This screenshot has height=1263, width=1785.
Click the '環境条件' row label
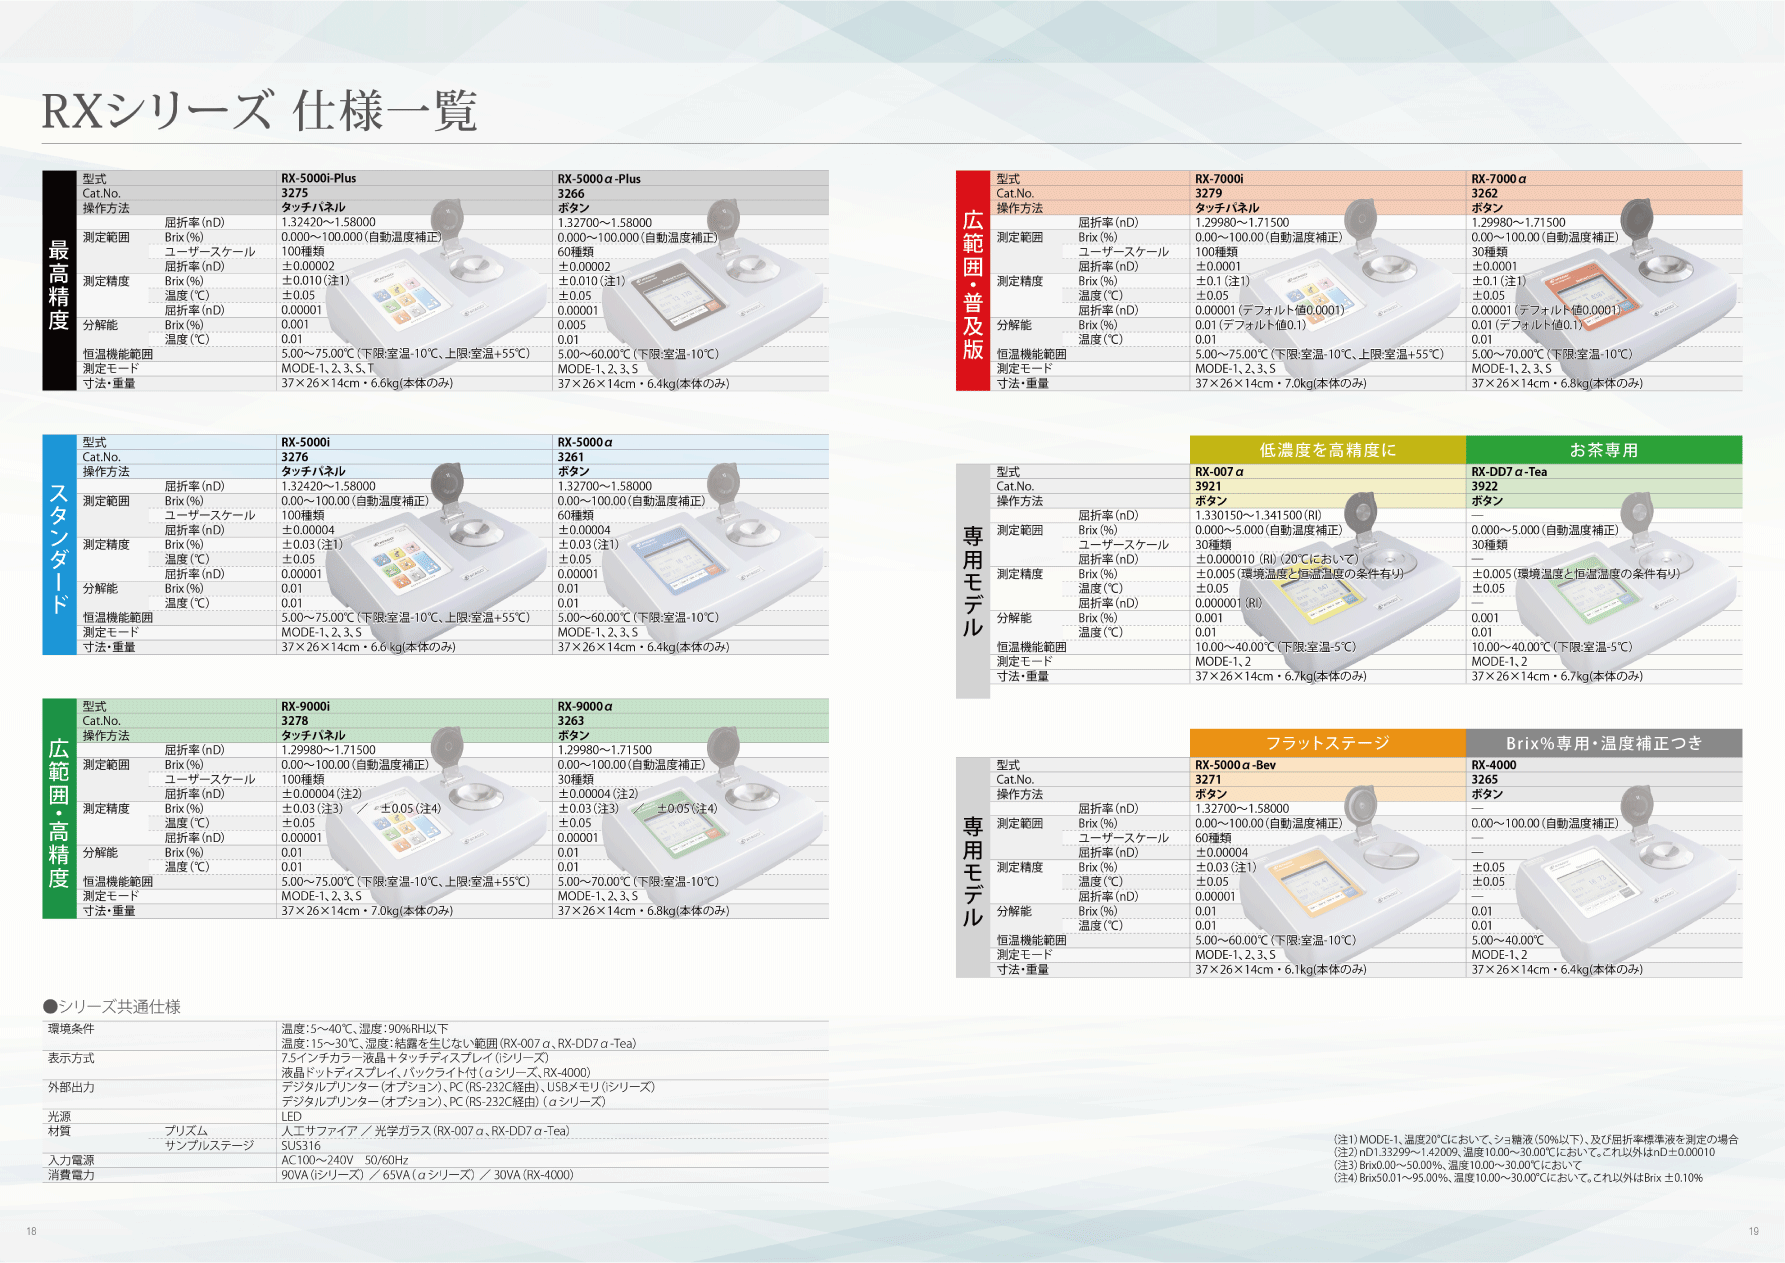point(71,1029)
